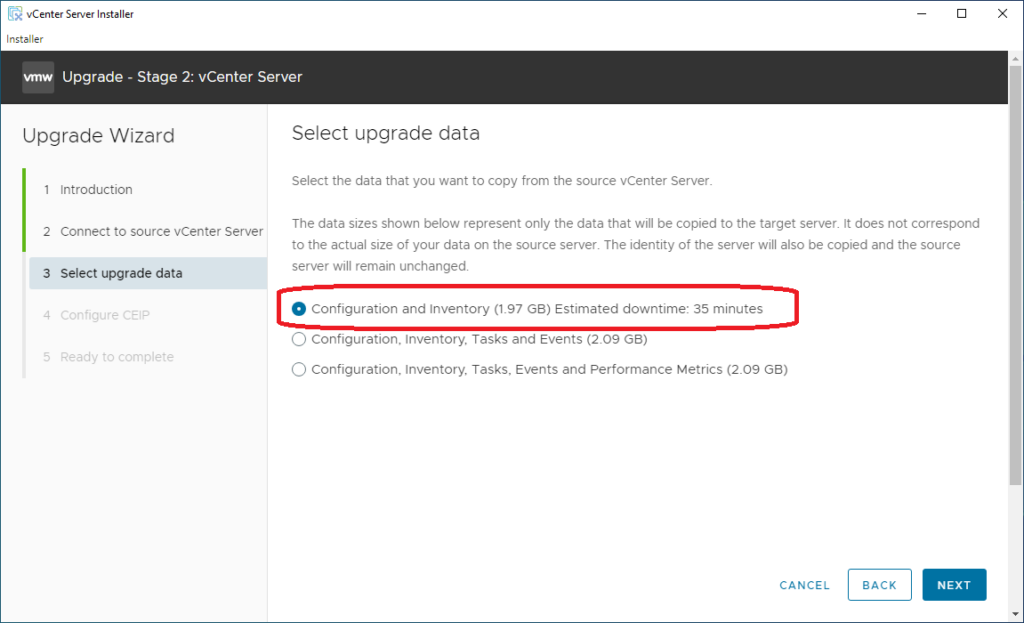
Task: Click the vmw logo in the header
Action: click(x=38, y=77)
